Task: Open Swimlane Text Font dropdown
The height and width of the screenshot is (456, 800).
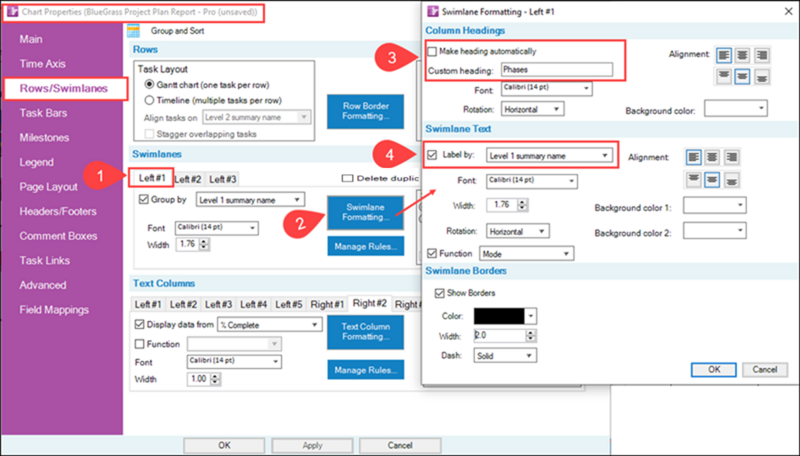Action: coord(532,181)
